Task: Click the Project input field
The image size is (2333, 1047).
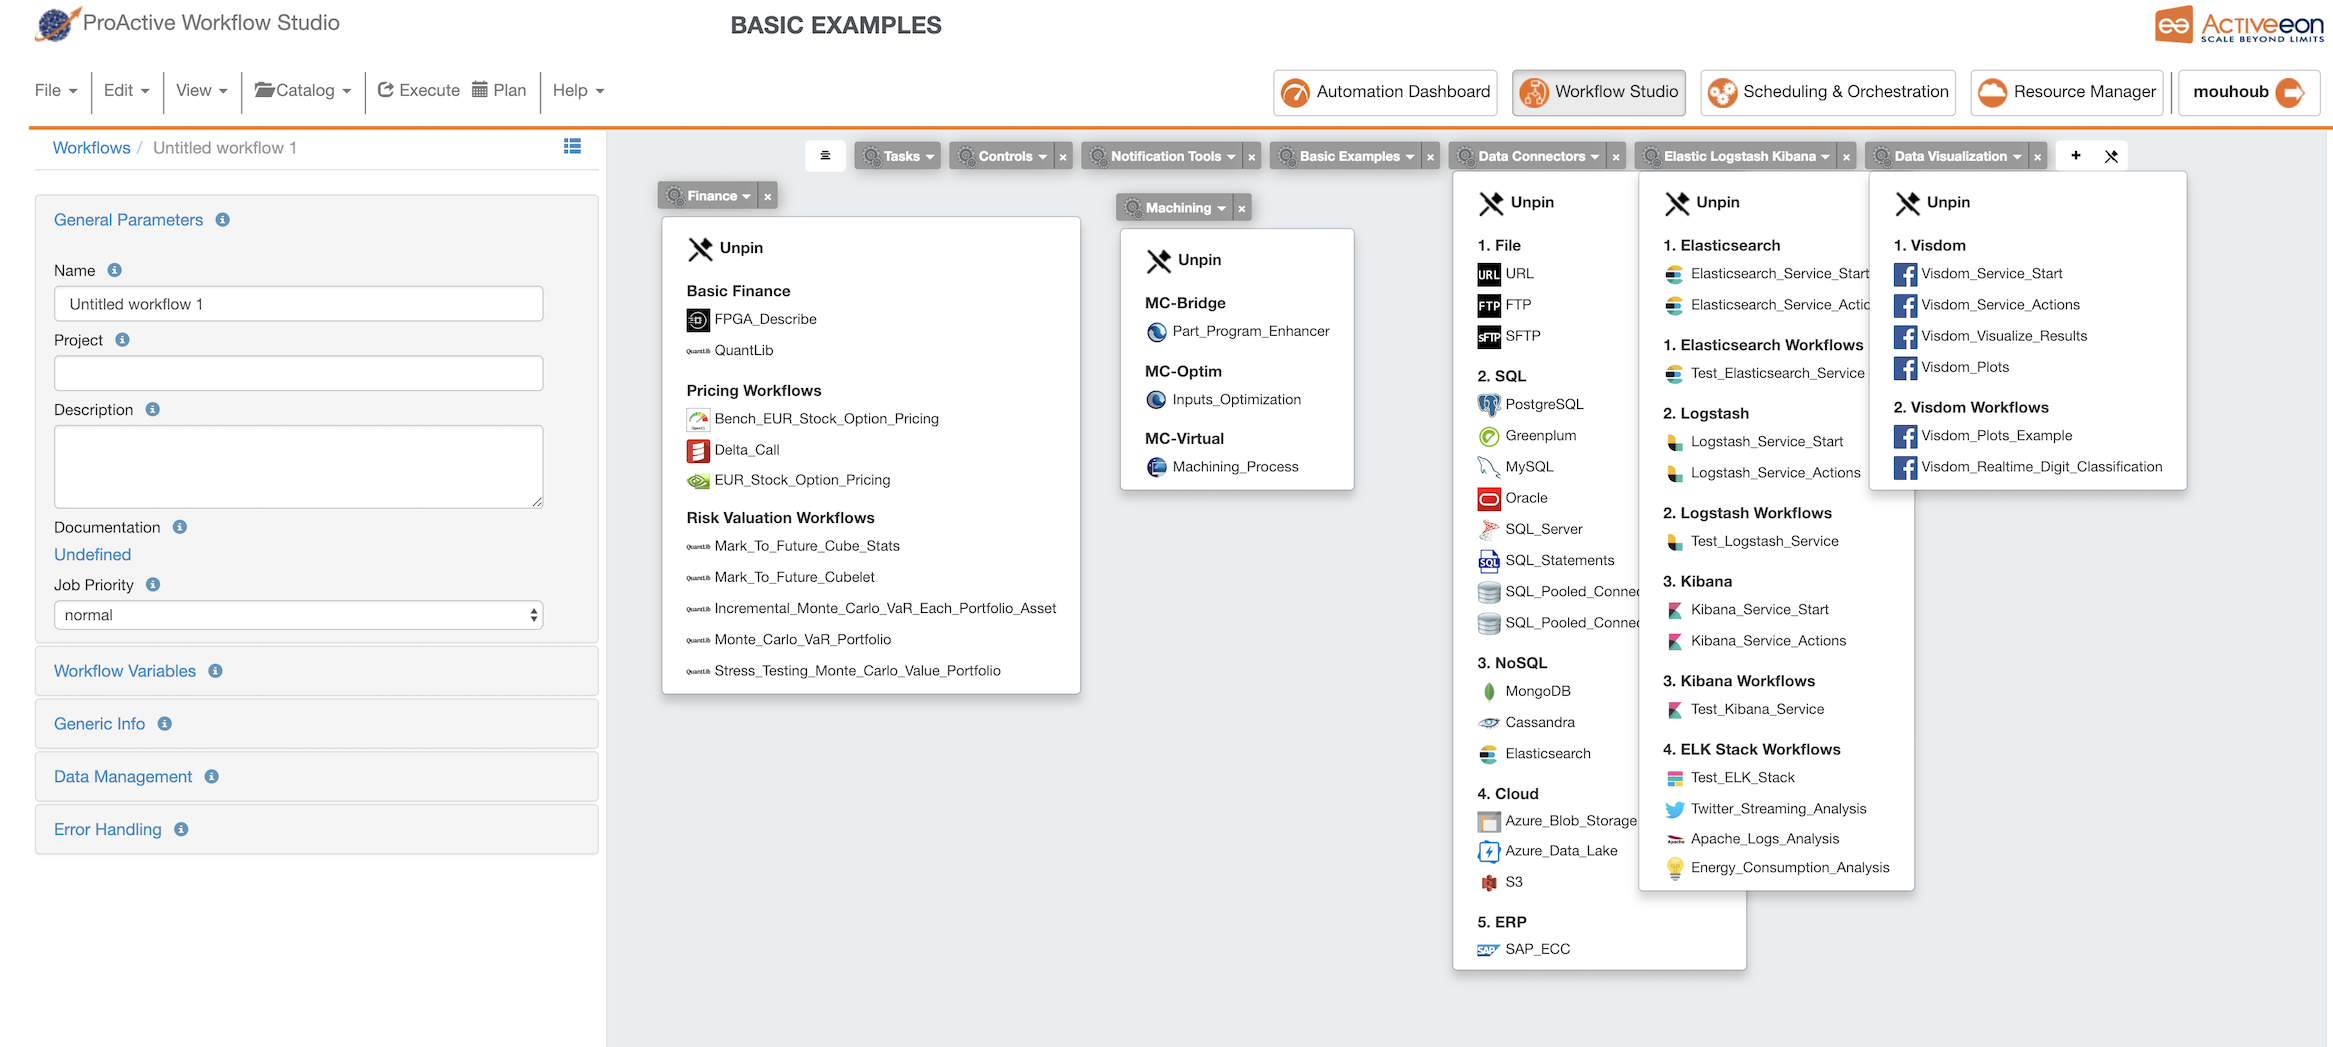Action: point(298,373)
